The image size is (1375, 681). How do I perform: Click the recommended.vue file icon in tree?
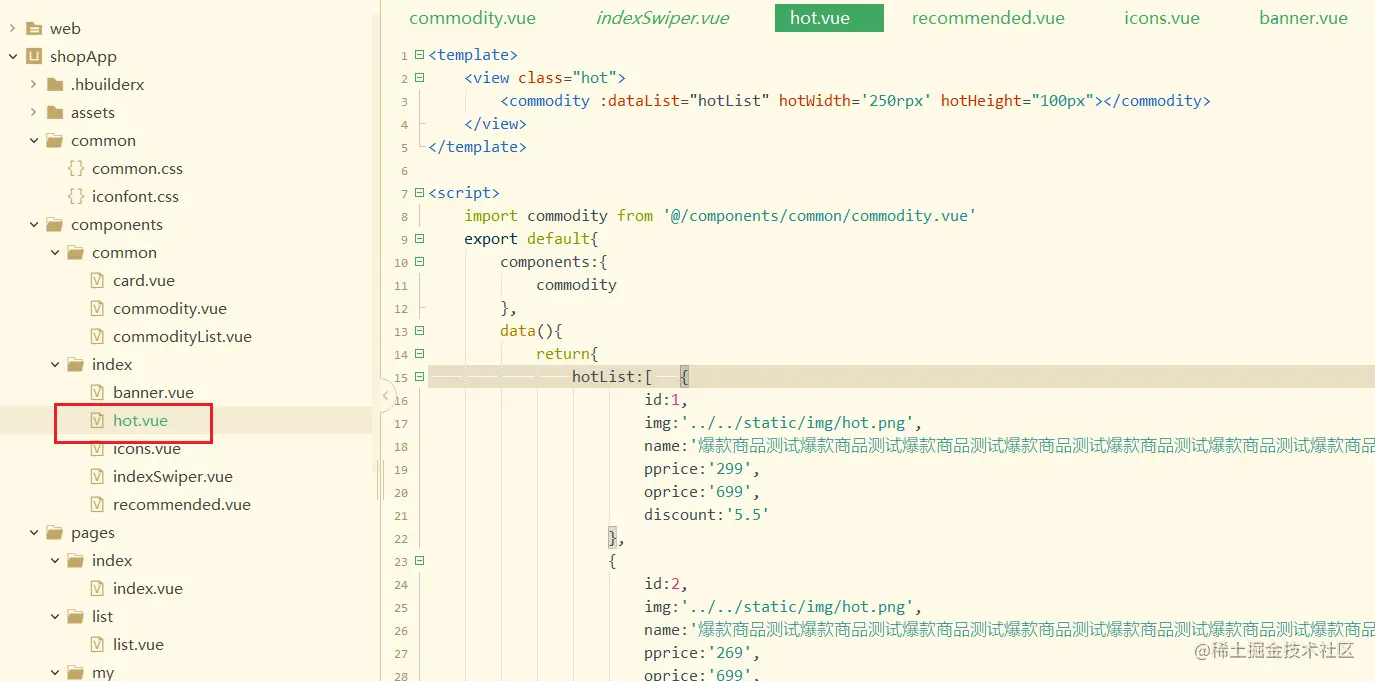(97, 505)
